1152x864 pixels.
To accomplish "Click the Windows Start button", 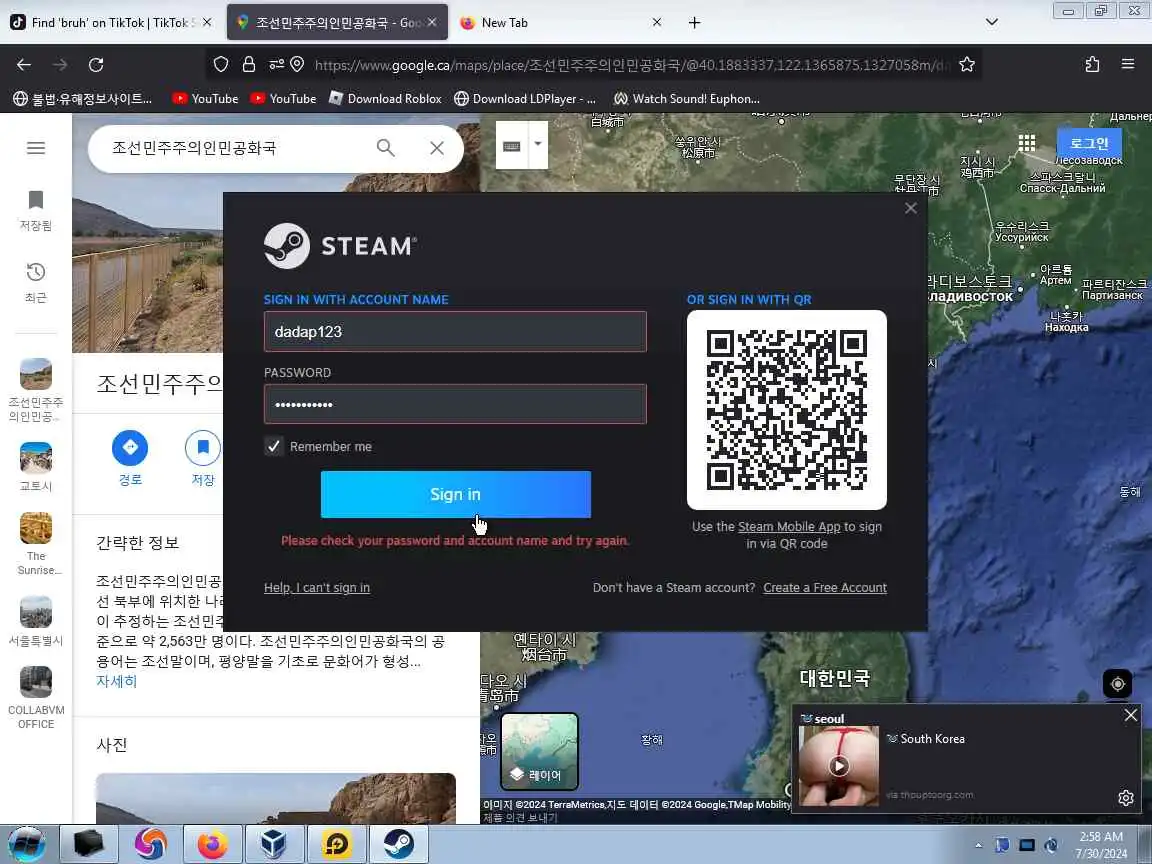I will (x=26, y=844).
